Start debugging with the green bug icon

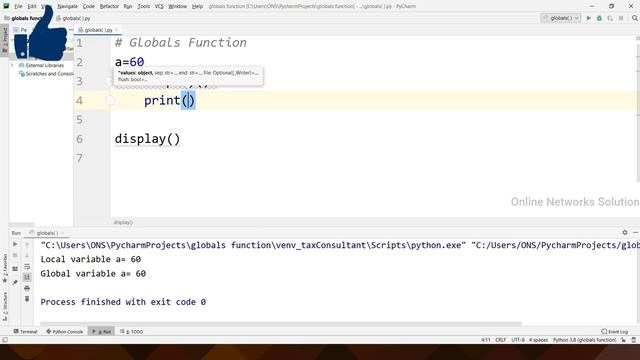[599, 18]
